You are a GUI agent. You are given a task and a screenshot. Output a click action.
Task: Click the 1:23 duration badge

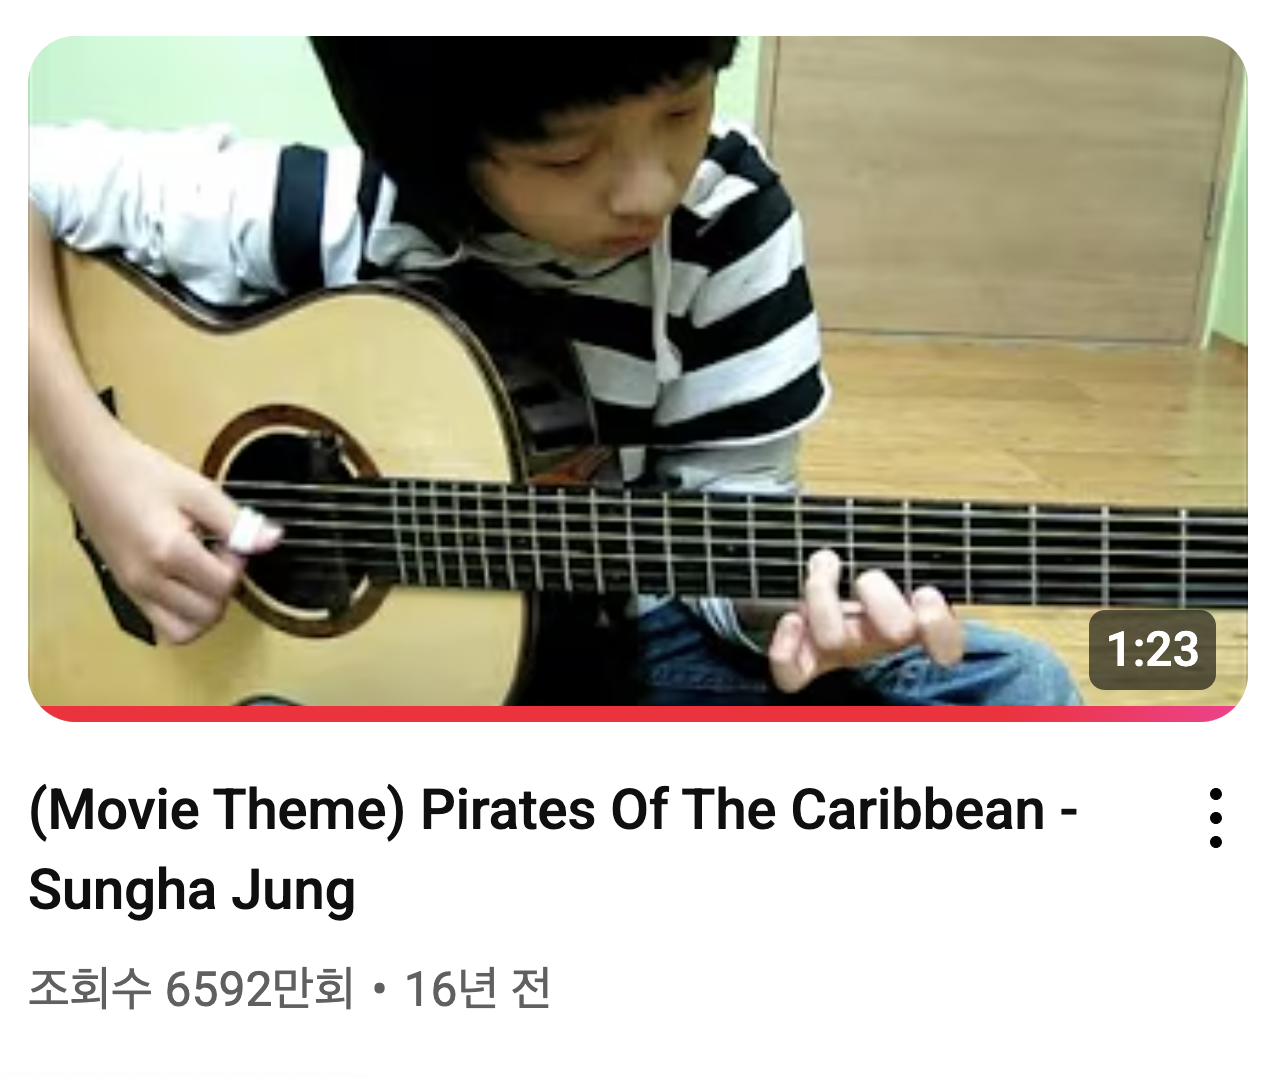click(x=1152, y=649)
